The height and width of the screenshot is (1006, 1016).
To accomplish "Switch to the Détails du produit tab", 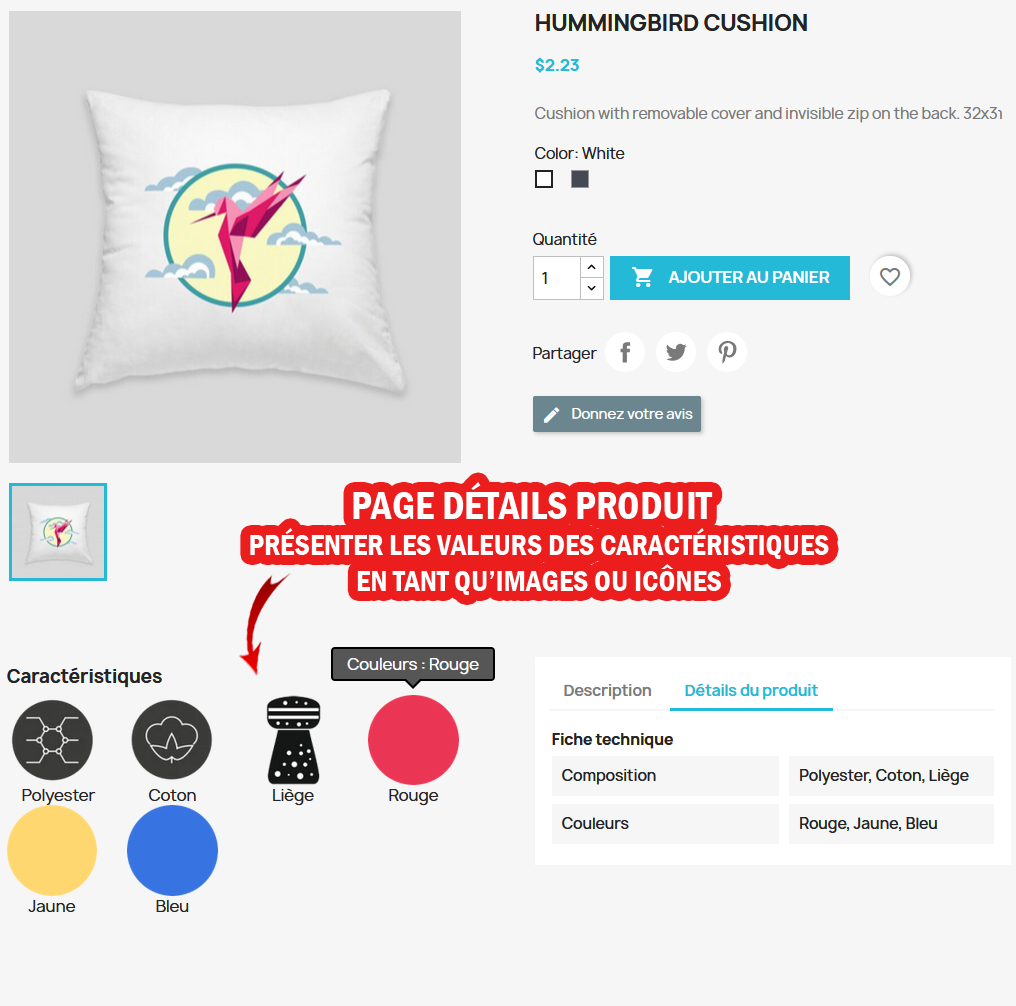I will (x=751, y=691).
